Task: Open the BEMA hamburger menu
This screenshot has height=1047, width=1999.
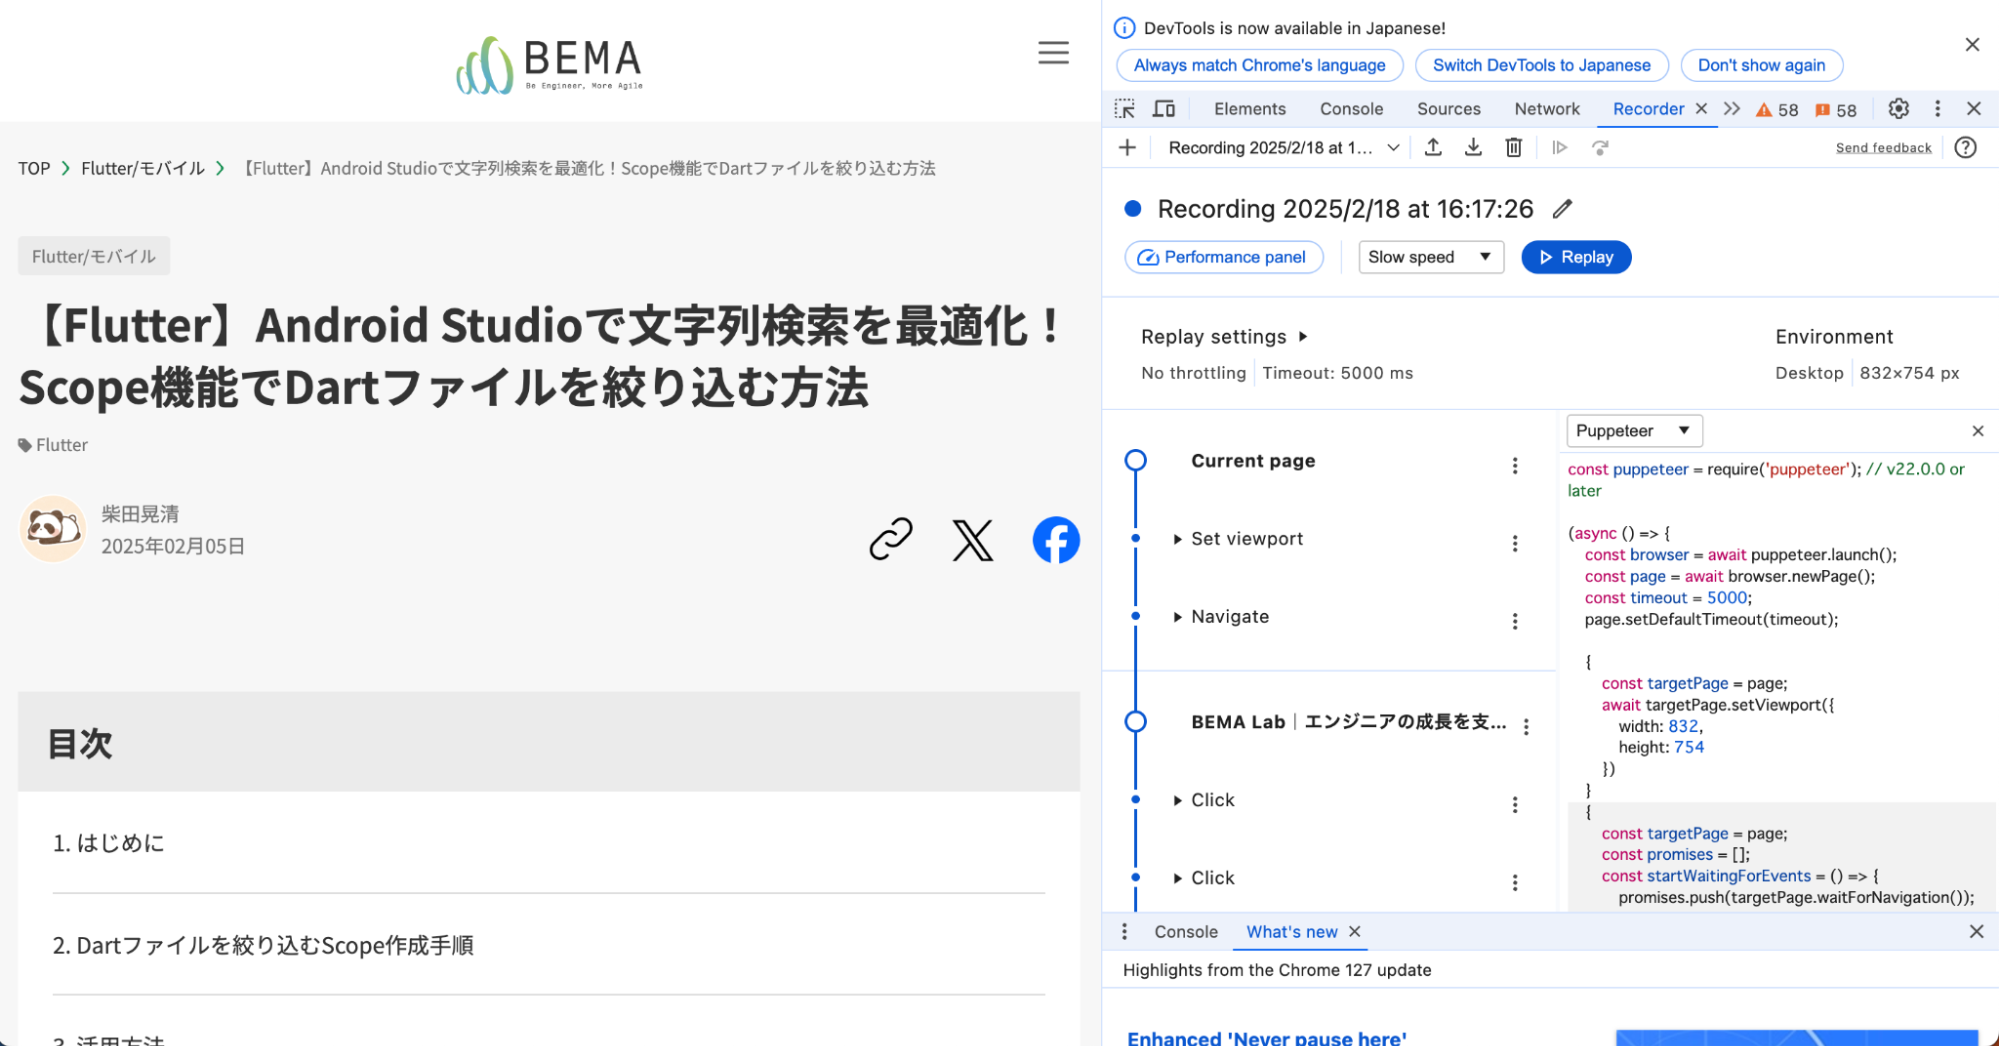Action: [x=1053, y=53]
